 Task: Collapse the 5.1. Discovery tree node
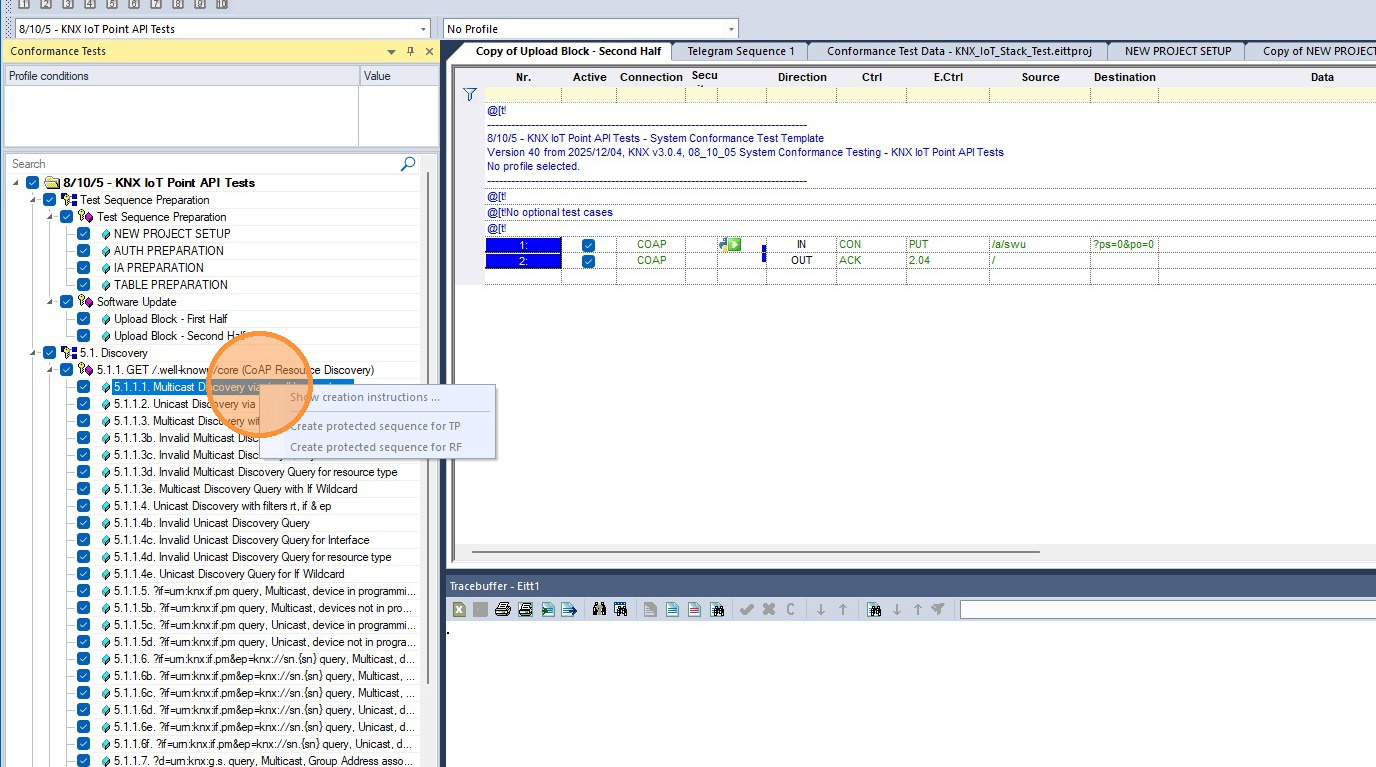[x=34, y=353]
